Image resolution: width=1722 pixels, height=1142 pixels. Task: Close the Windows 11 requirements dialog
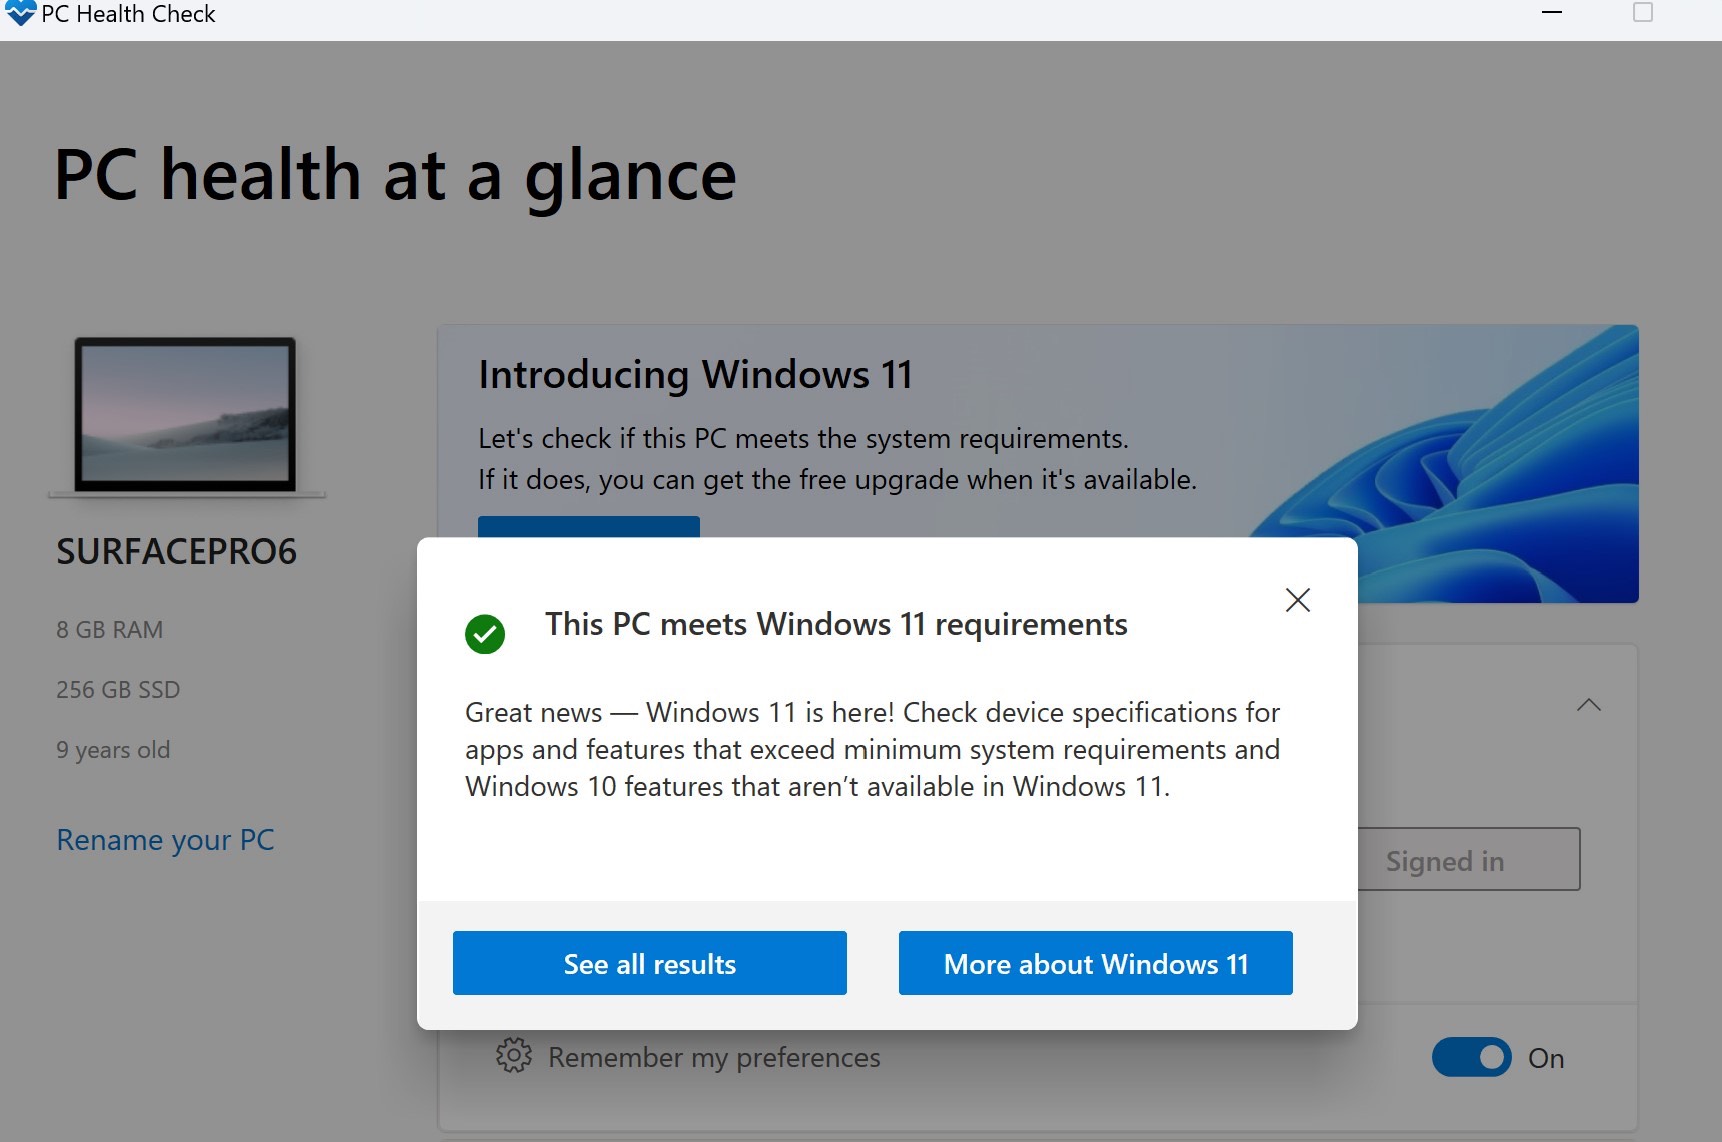[1297, 600]
